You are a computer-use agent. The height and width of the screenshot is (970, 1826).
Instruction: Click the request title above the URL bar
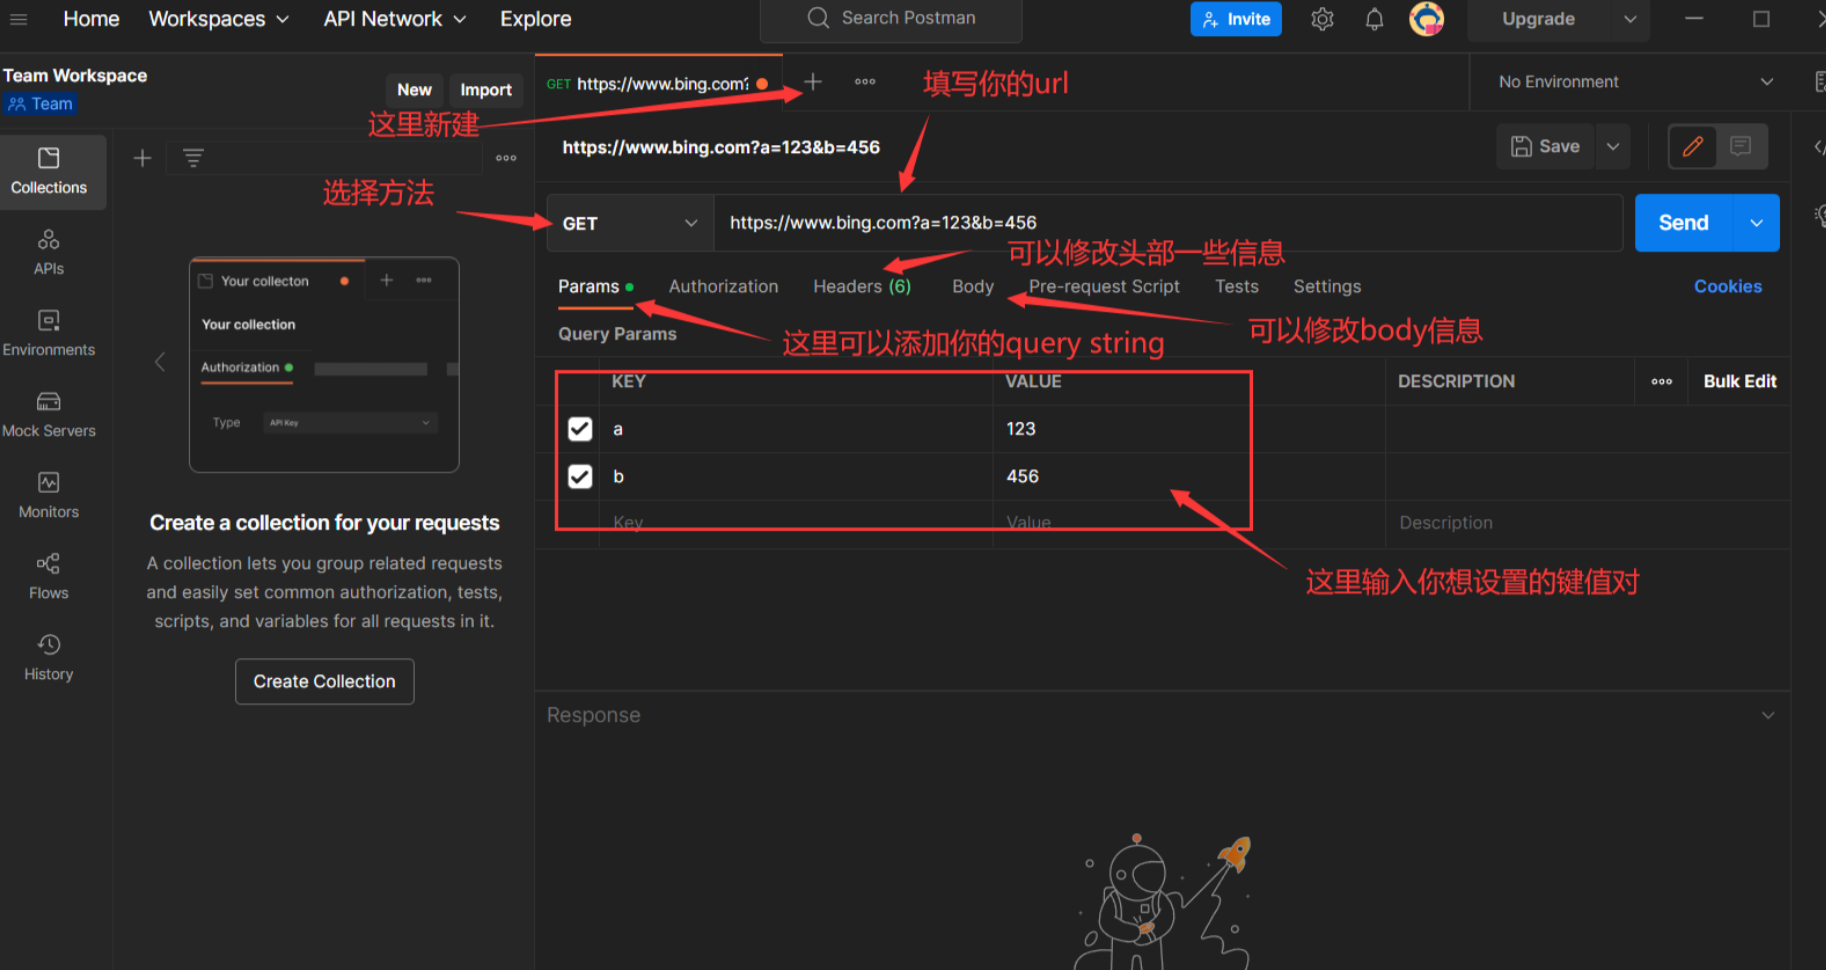point(721,148)
